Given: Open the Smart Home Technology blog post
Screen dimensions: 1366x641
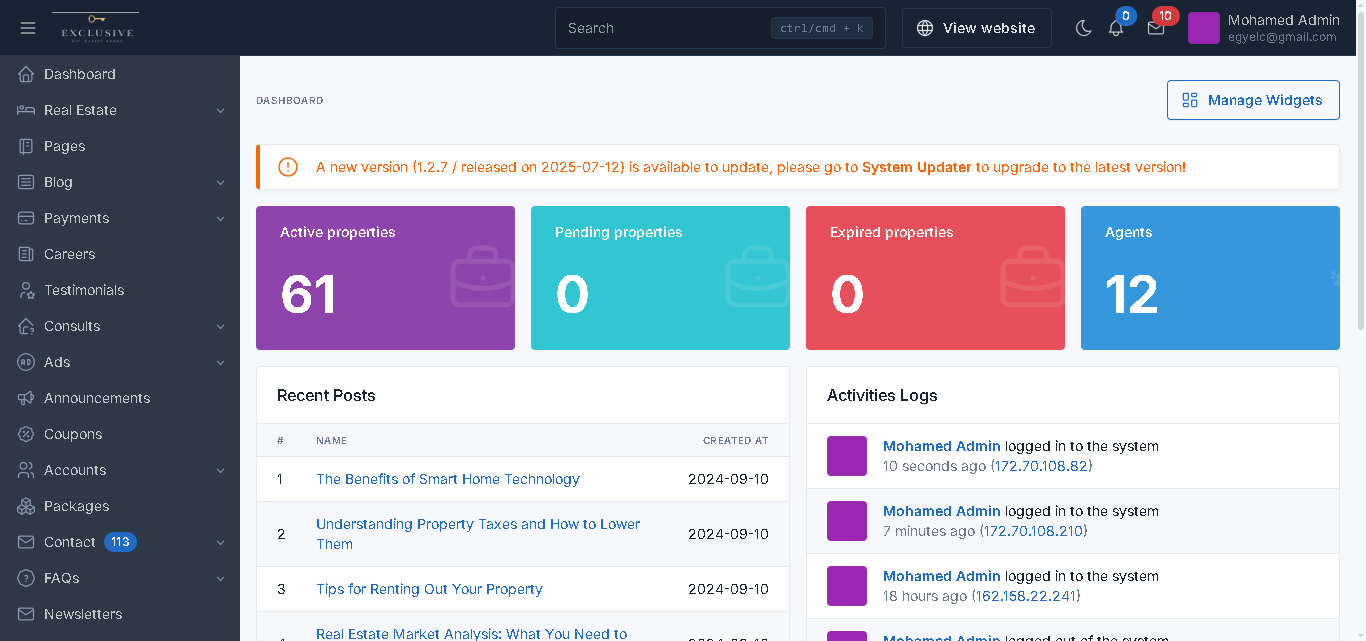Looking at the screenshot, I should click(x=447, y=479).
